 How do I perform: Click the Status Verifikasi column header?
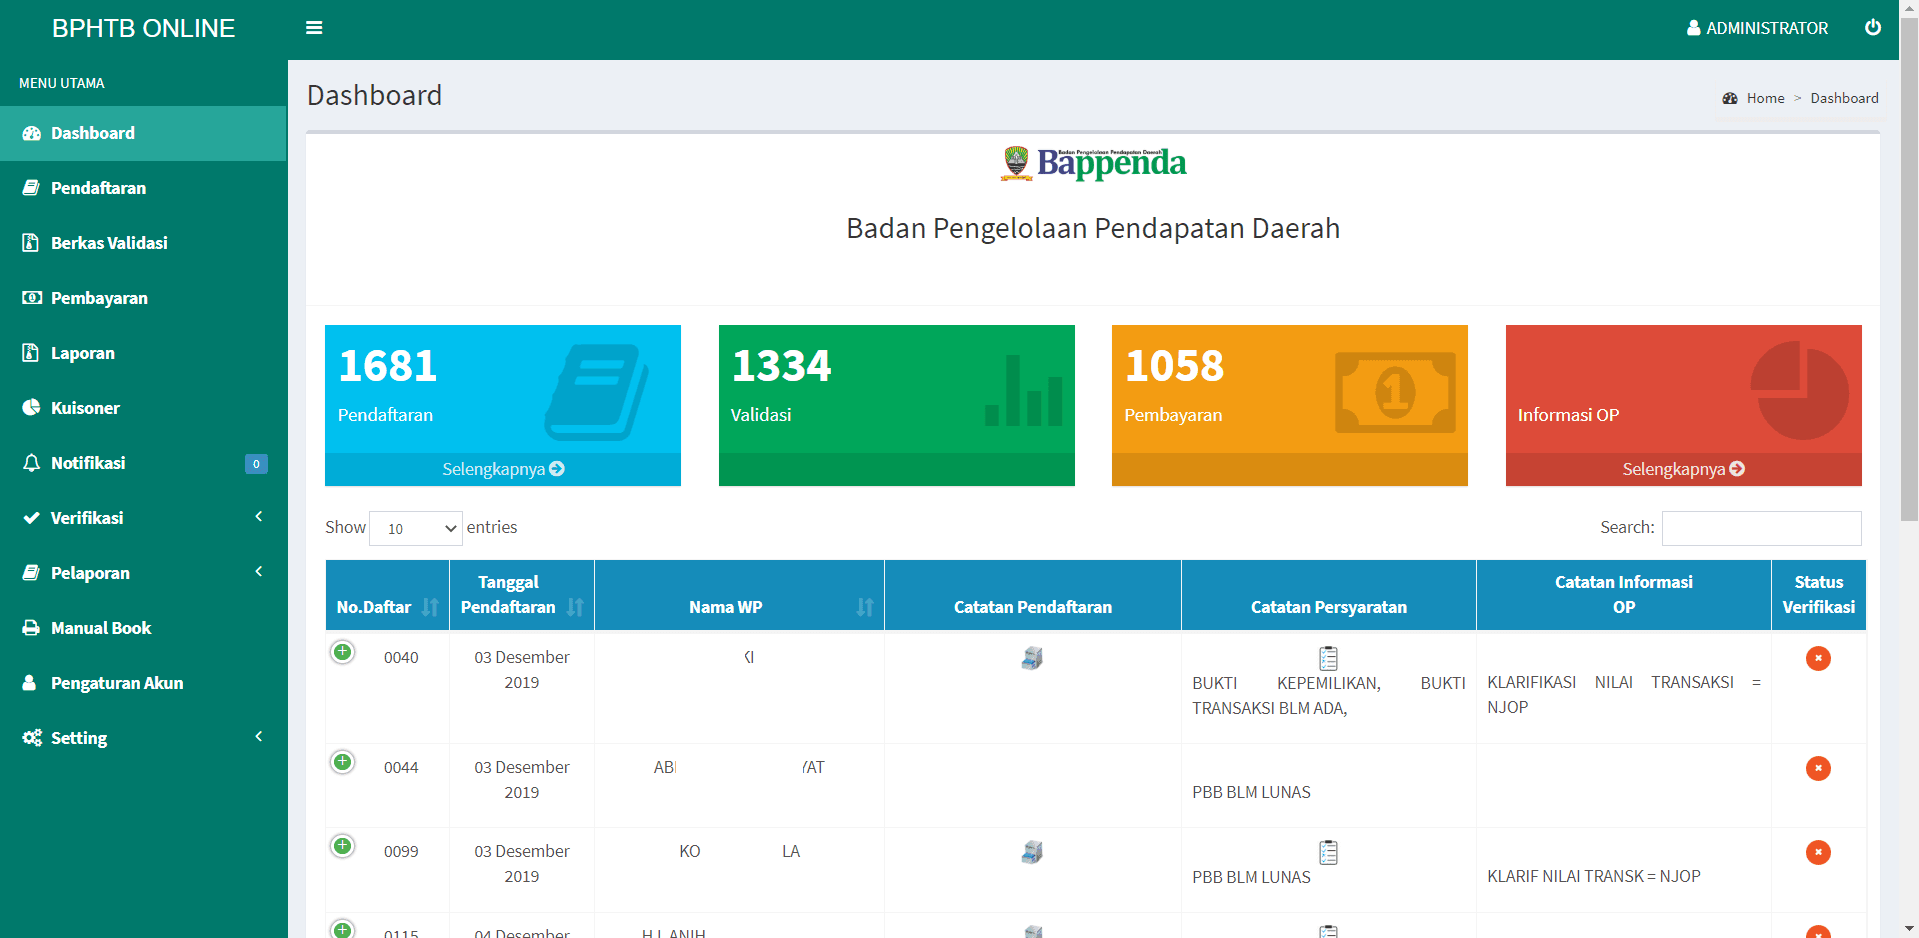pyautogui.click(x=1818, y=595)
